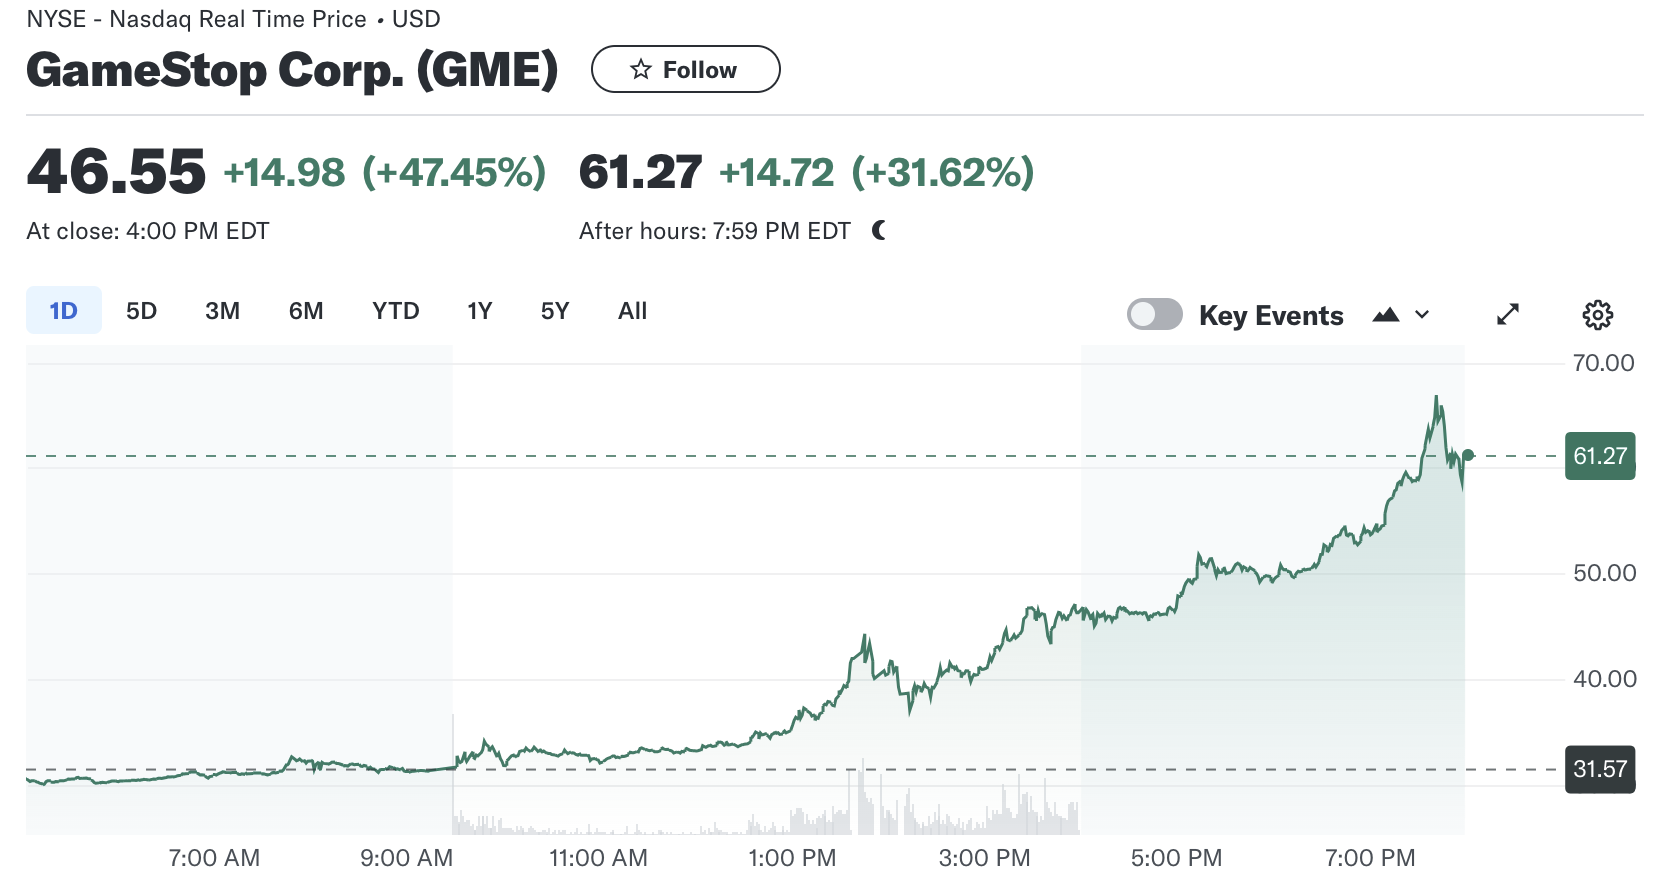The width and height of the screenshot is (1656, 890).
Task: Select the 3M range tab
Action: pos(222,310)
